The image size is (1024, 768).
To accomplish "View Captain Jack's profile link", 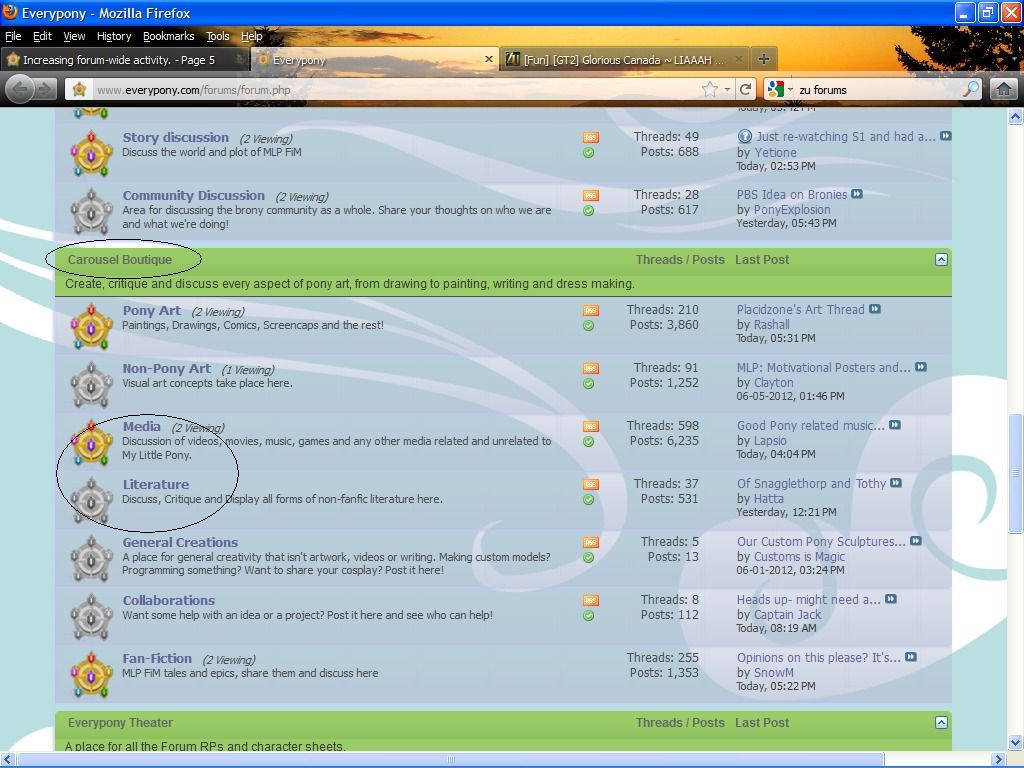I will [x=787, y=615].
